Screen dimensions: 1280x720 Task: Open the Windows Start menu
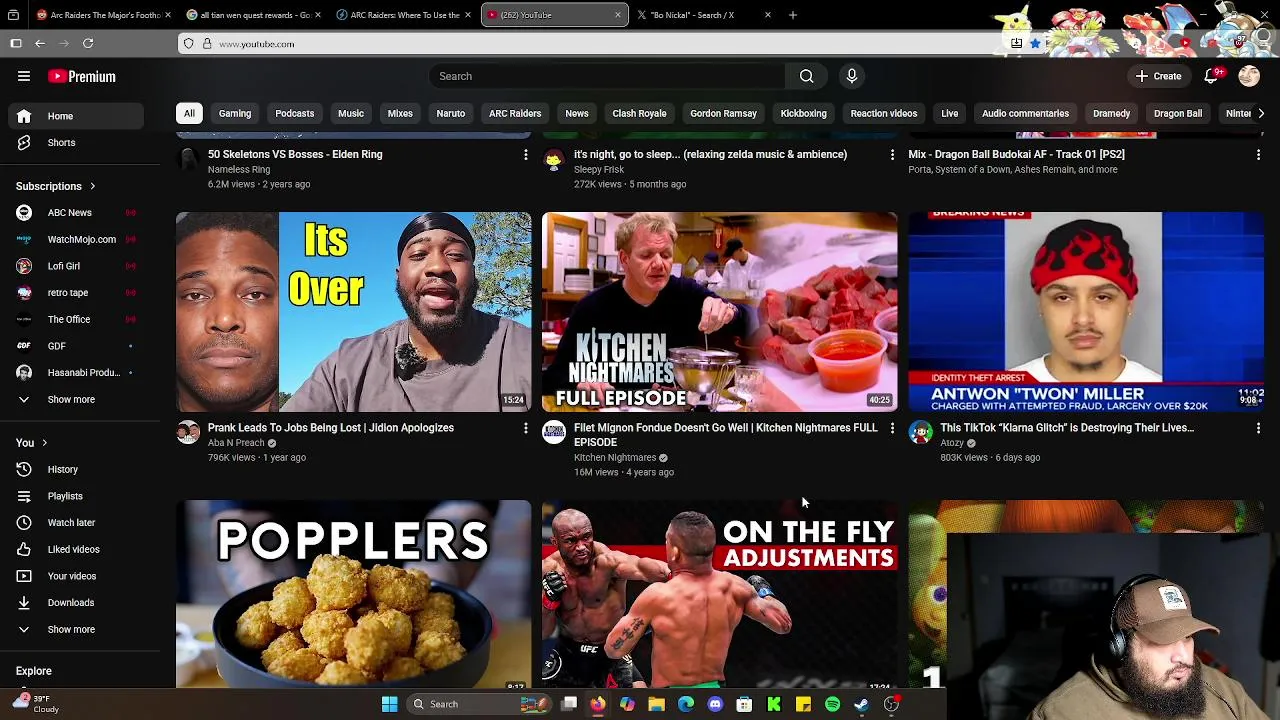click(x=389, y=704)
